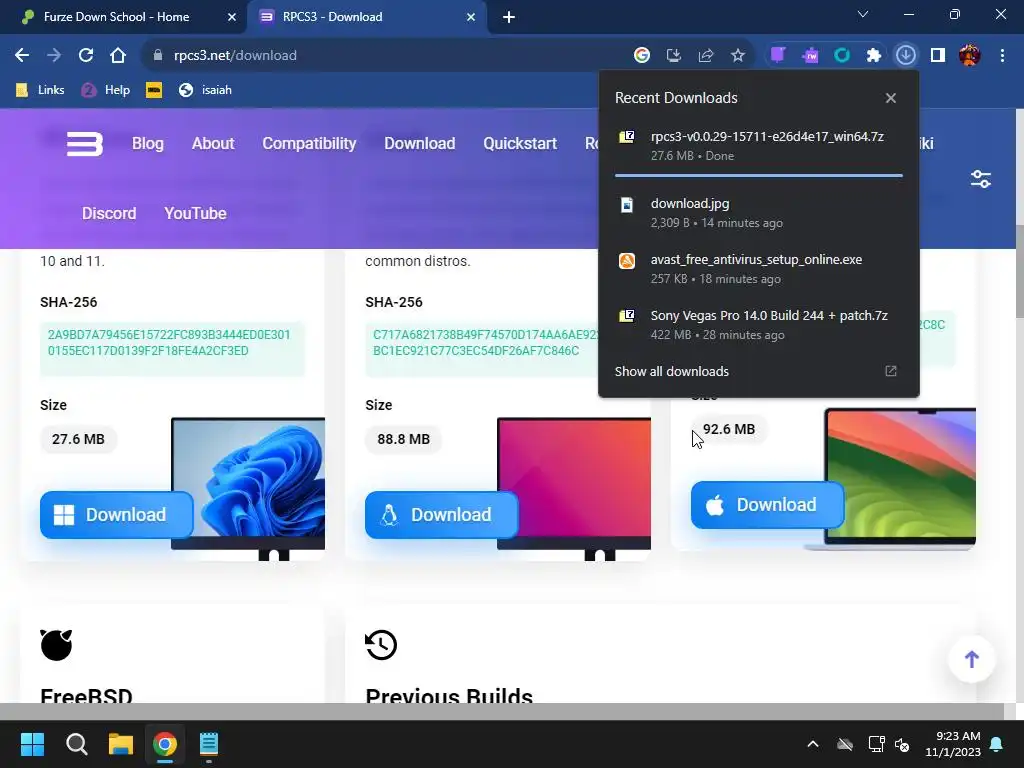Open the Extensions puzzle piece menu
1024x768 pixels.
pos(874,56)
